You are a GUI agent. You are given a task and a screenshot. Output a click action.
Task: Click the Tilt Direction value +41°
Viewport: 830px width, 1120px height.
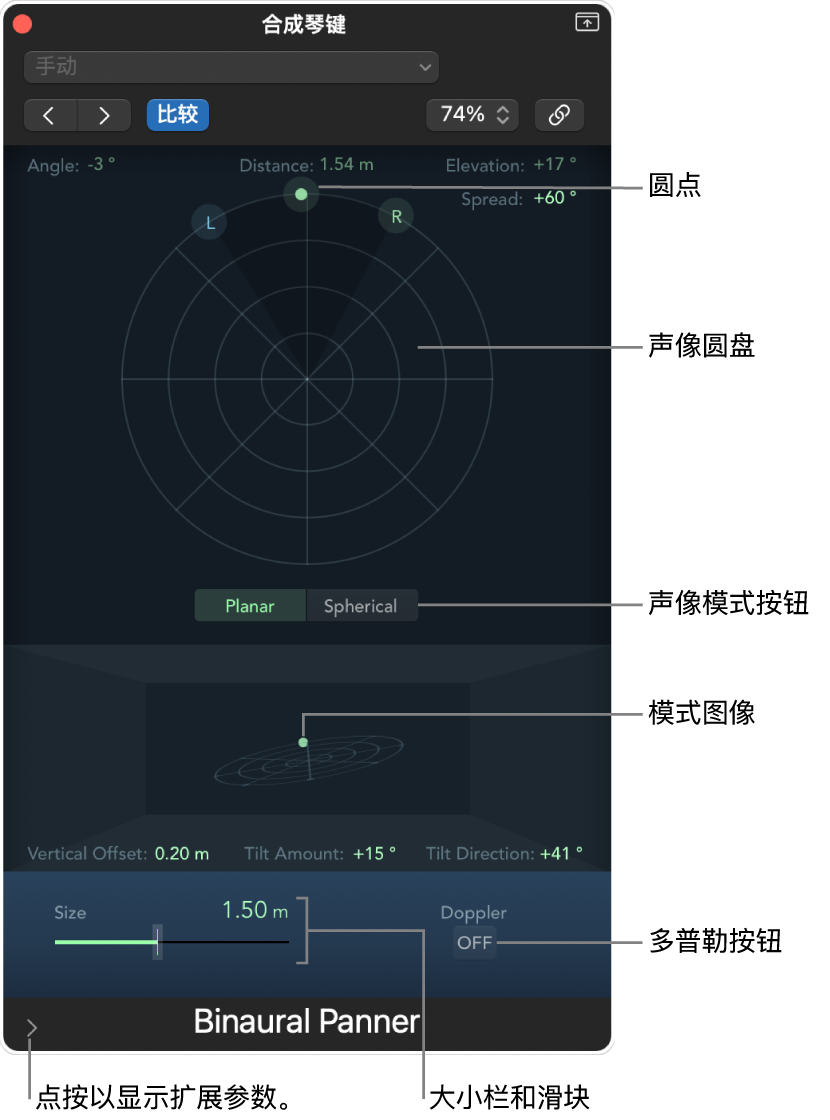pos(561,854)
